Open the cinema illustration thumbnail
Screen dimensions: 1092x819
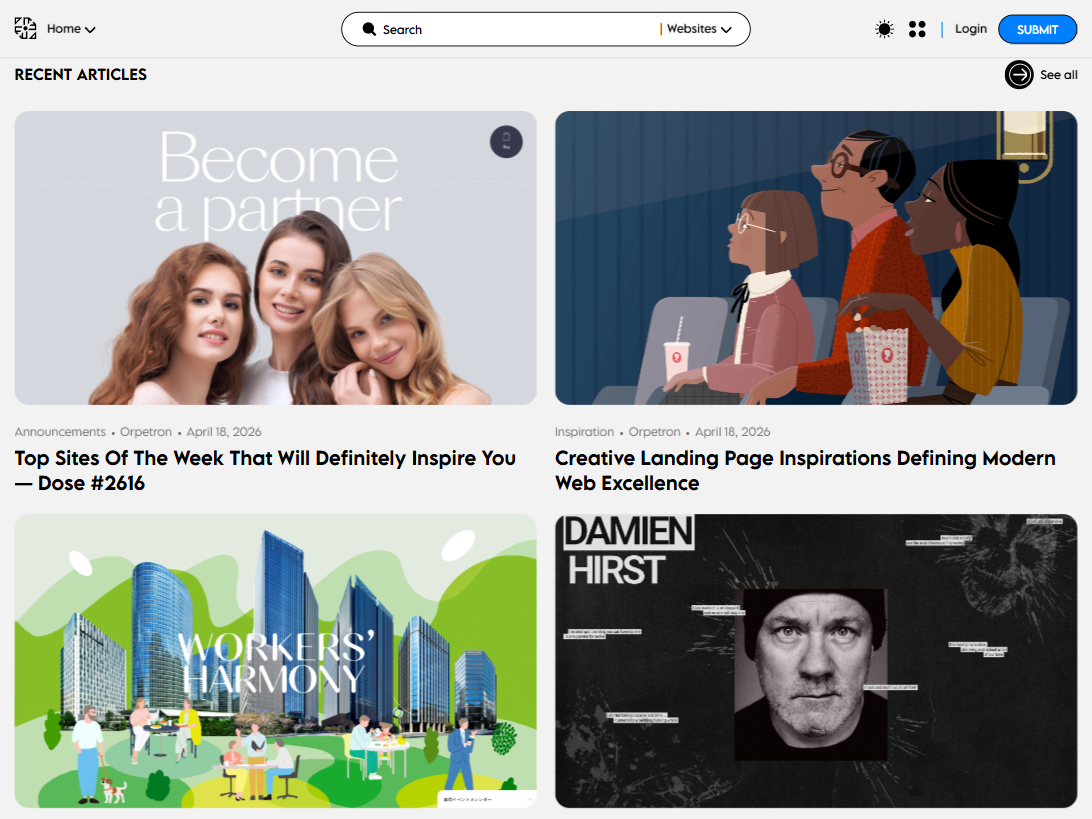tap(816, 258)
